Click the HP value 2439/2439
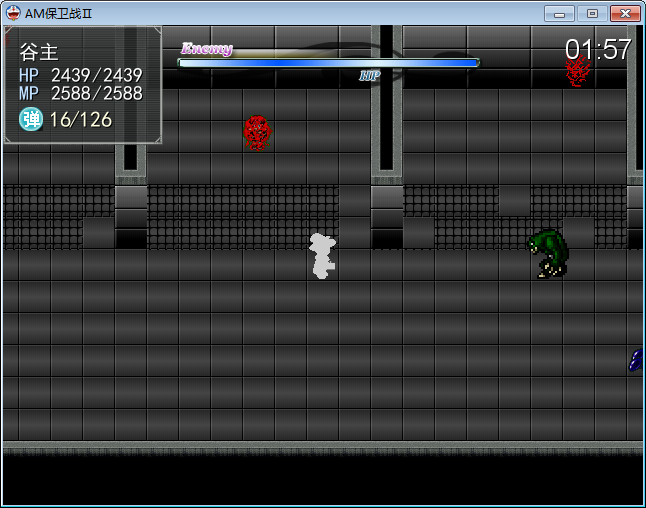This screenshot has height=508, width=646. (x=97, y=75)
